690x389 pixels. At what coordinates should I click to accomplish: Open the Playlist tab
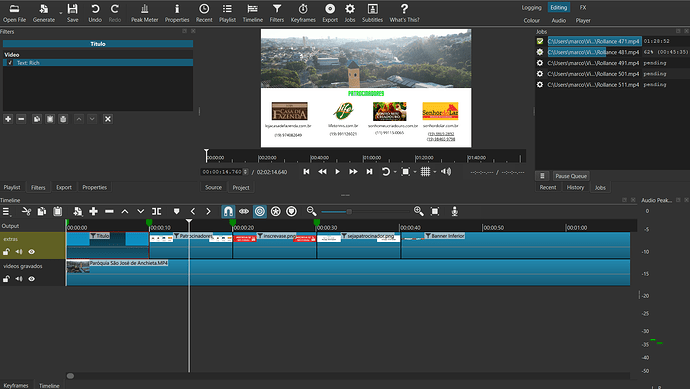pos(12,187)
